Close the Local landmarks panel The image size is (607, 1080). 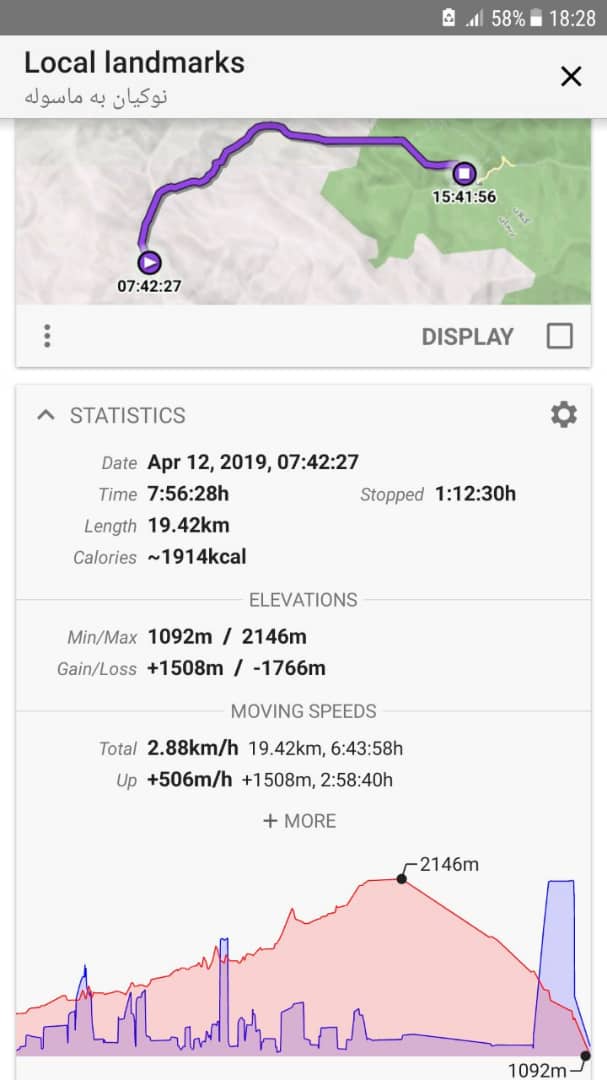coord(571,76)
